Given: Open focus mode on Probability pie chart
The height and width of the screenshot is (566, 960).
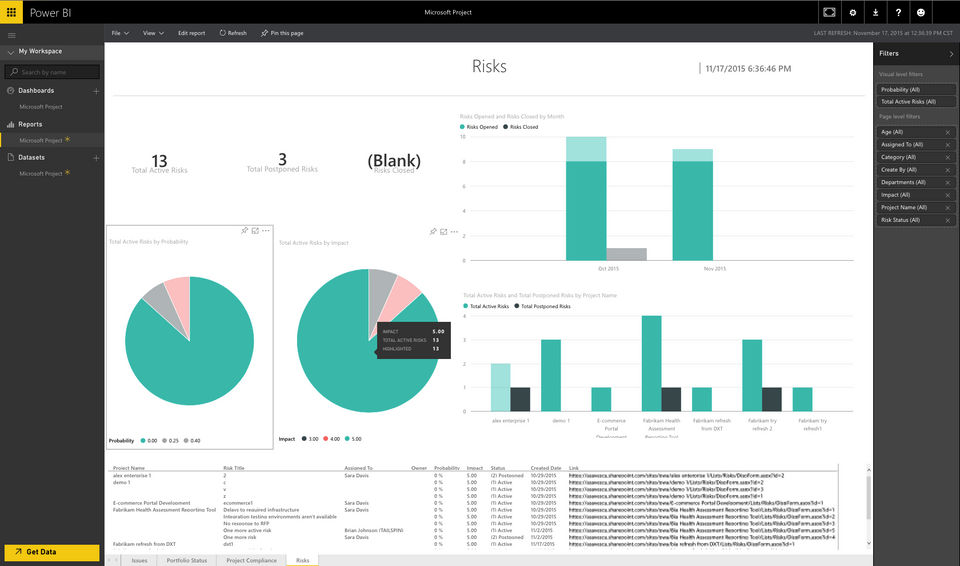Looking at the screenshot, I should [255, 230].
